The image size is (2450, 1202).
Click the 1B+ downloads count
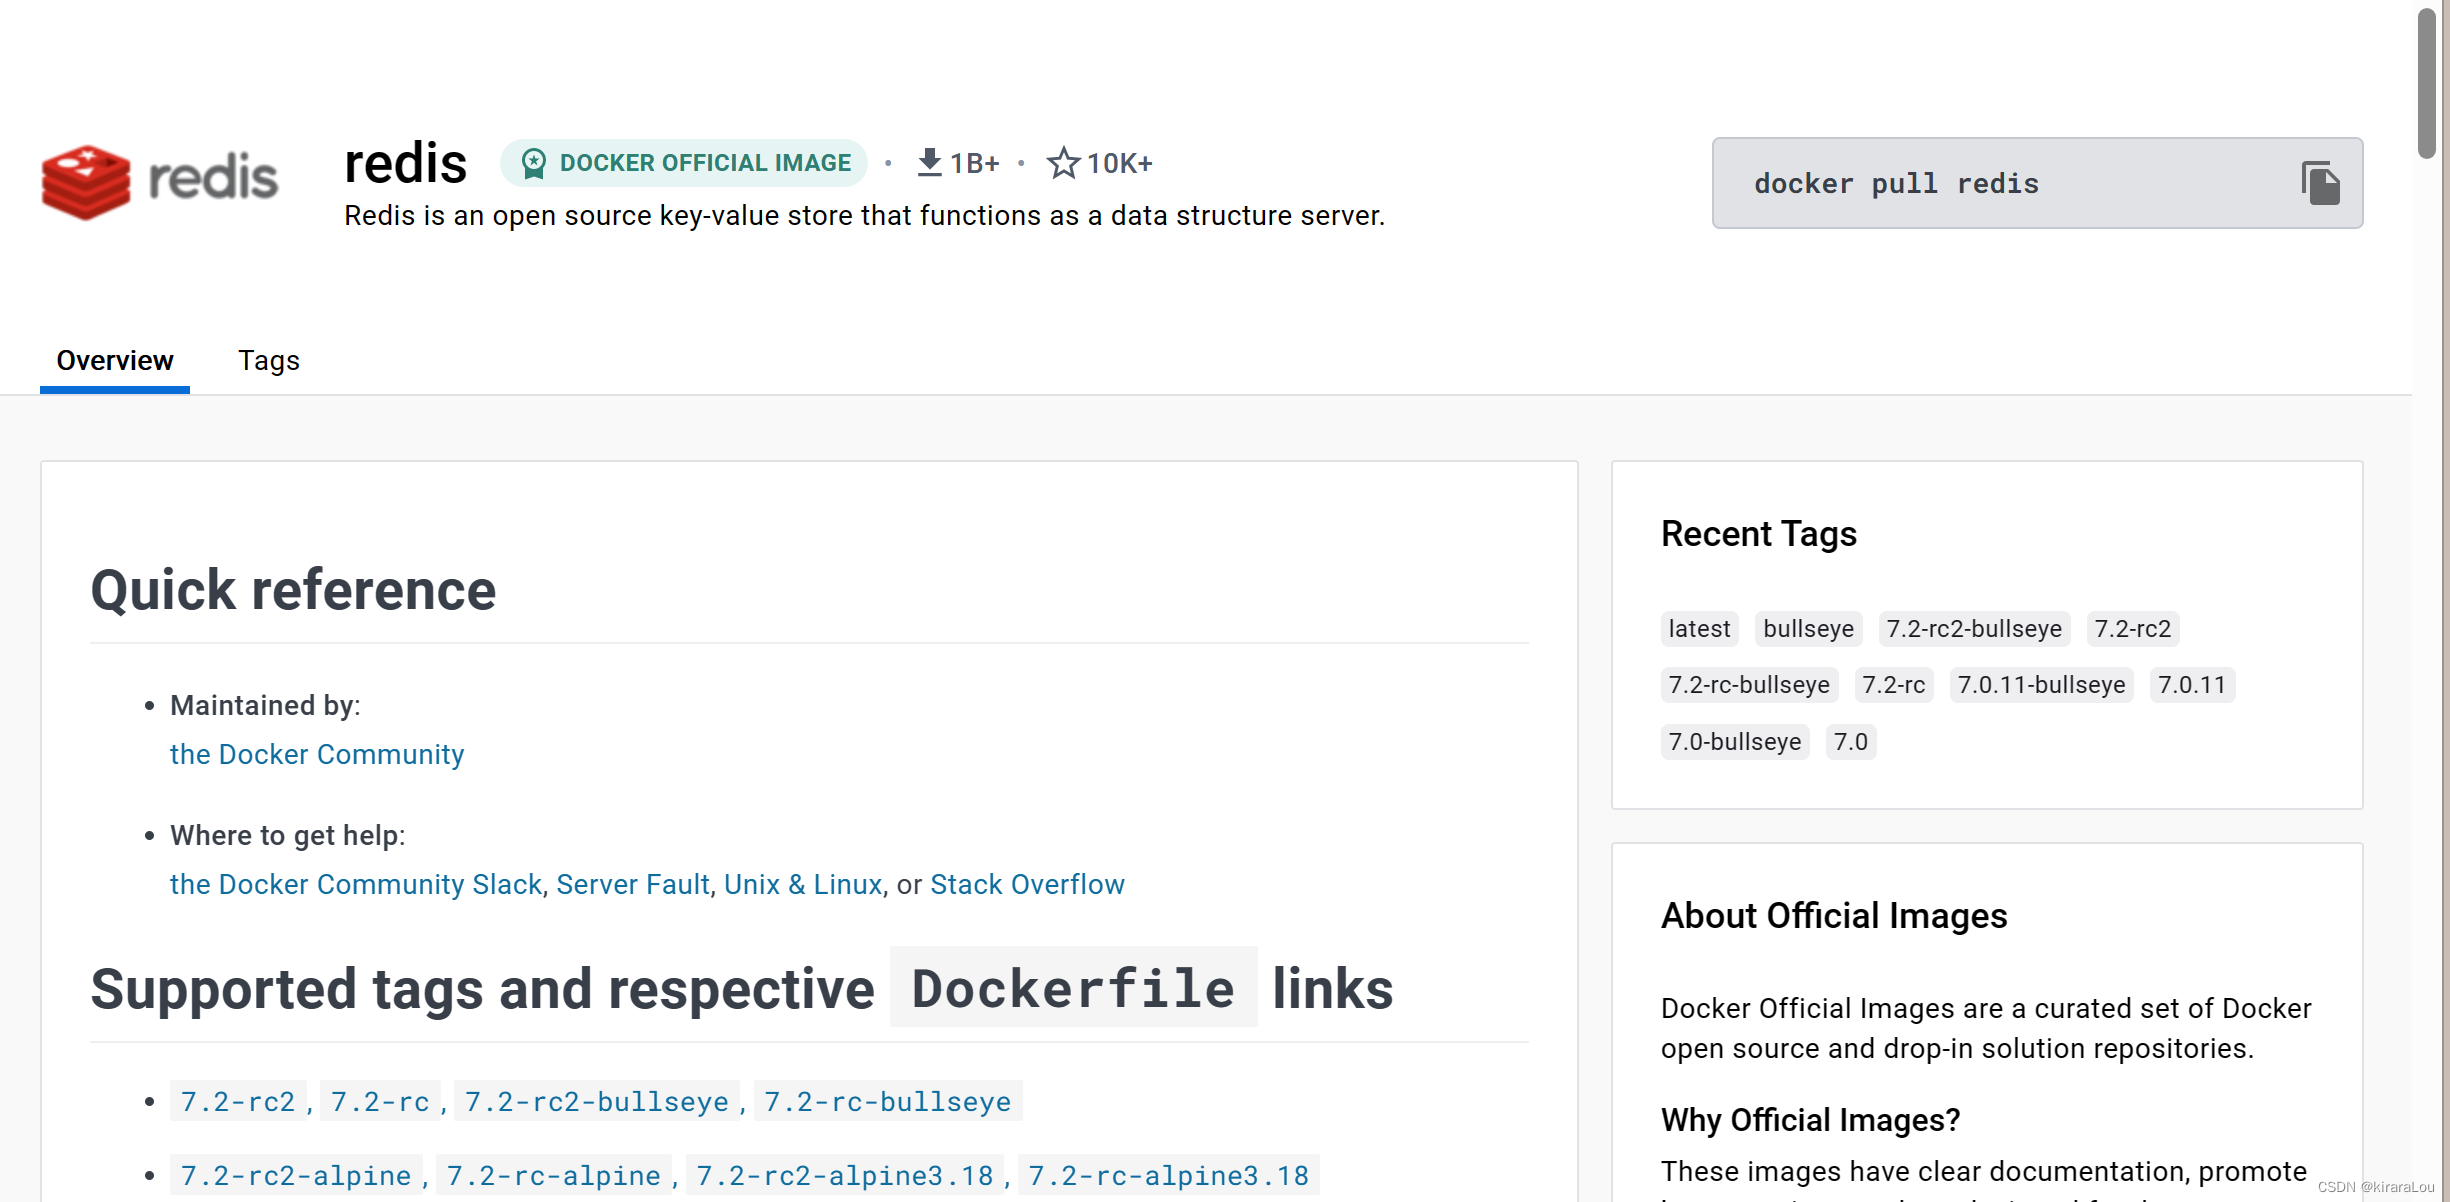[x=974, y=163]
